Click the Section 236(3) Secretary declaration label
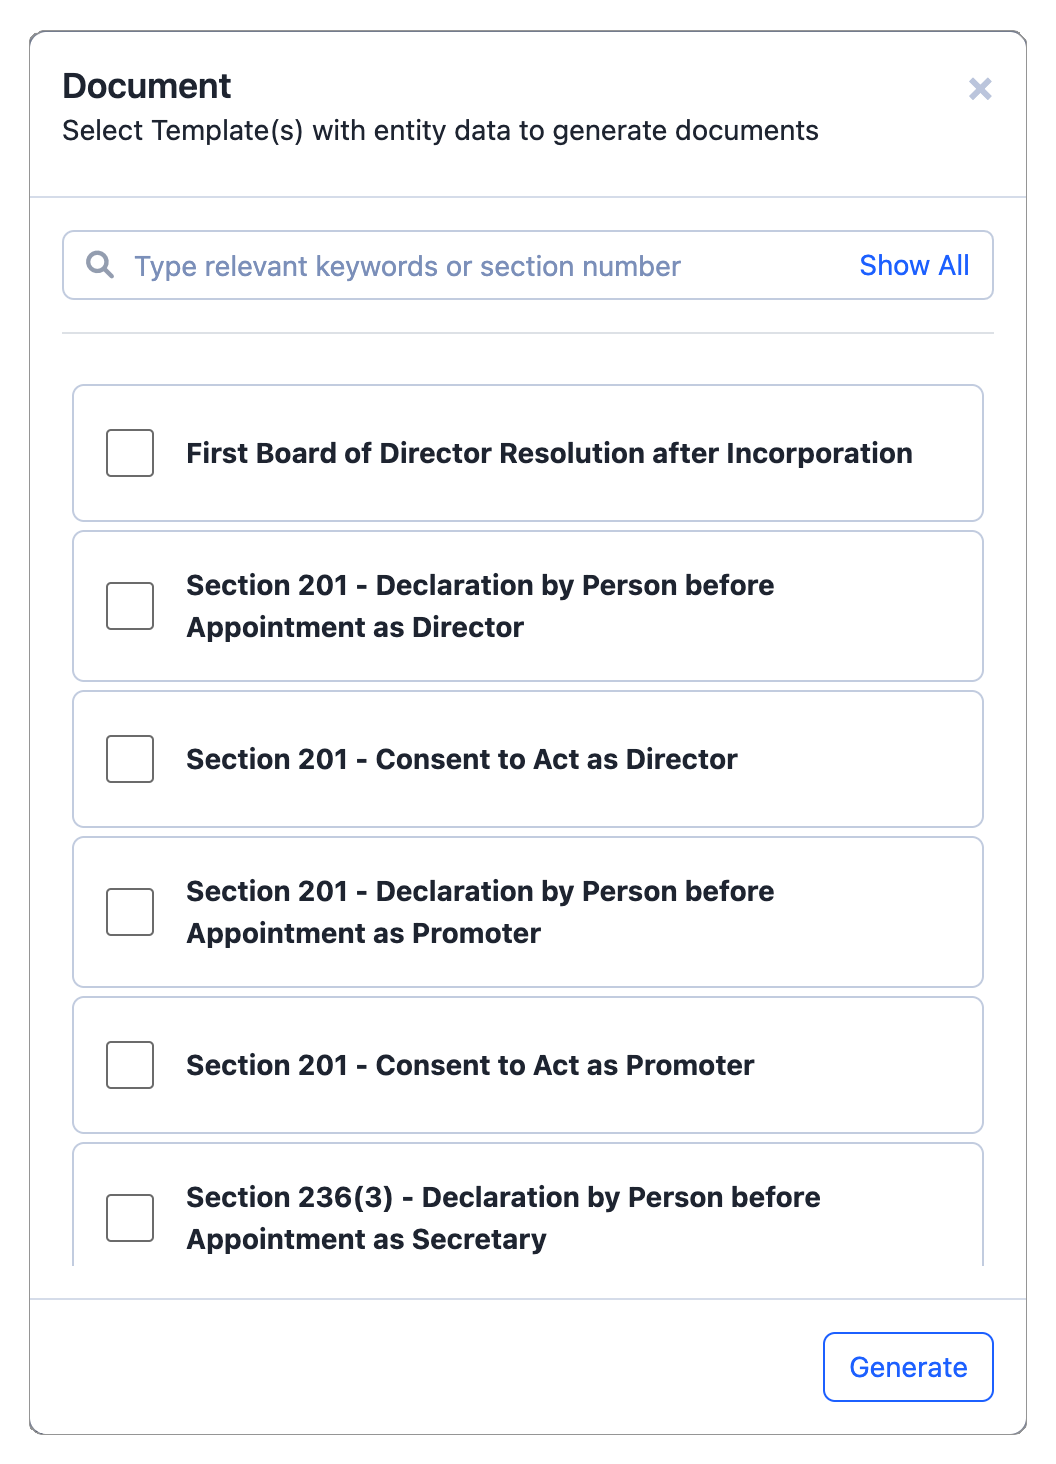1056x1464 pixels. [503, 1218]
